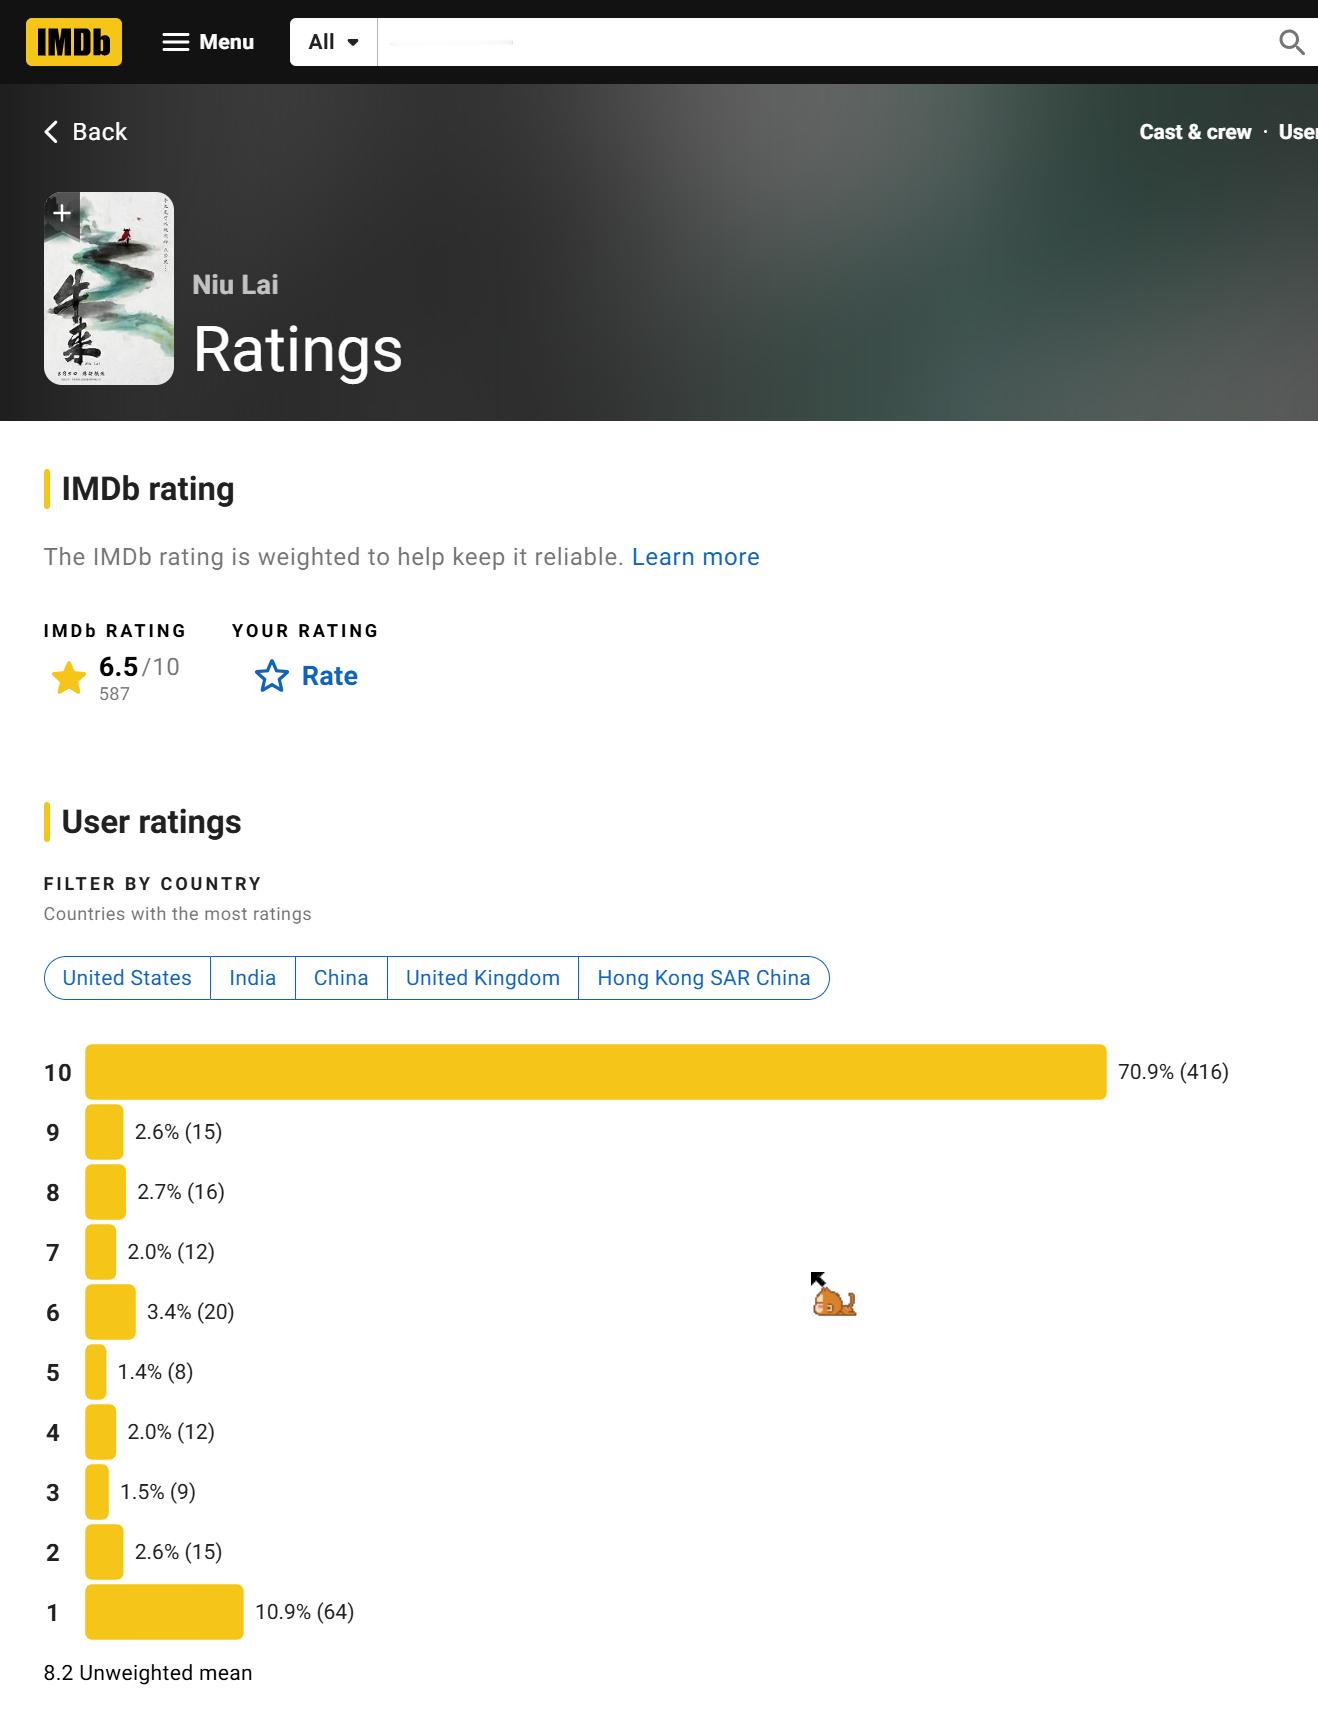
Task: Click the 10-star rating bar
Action: 596,1072
